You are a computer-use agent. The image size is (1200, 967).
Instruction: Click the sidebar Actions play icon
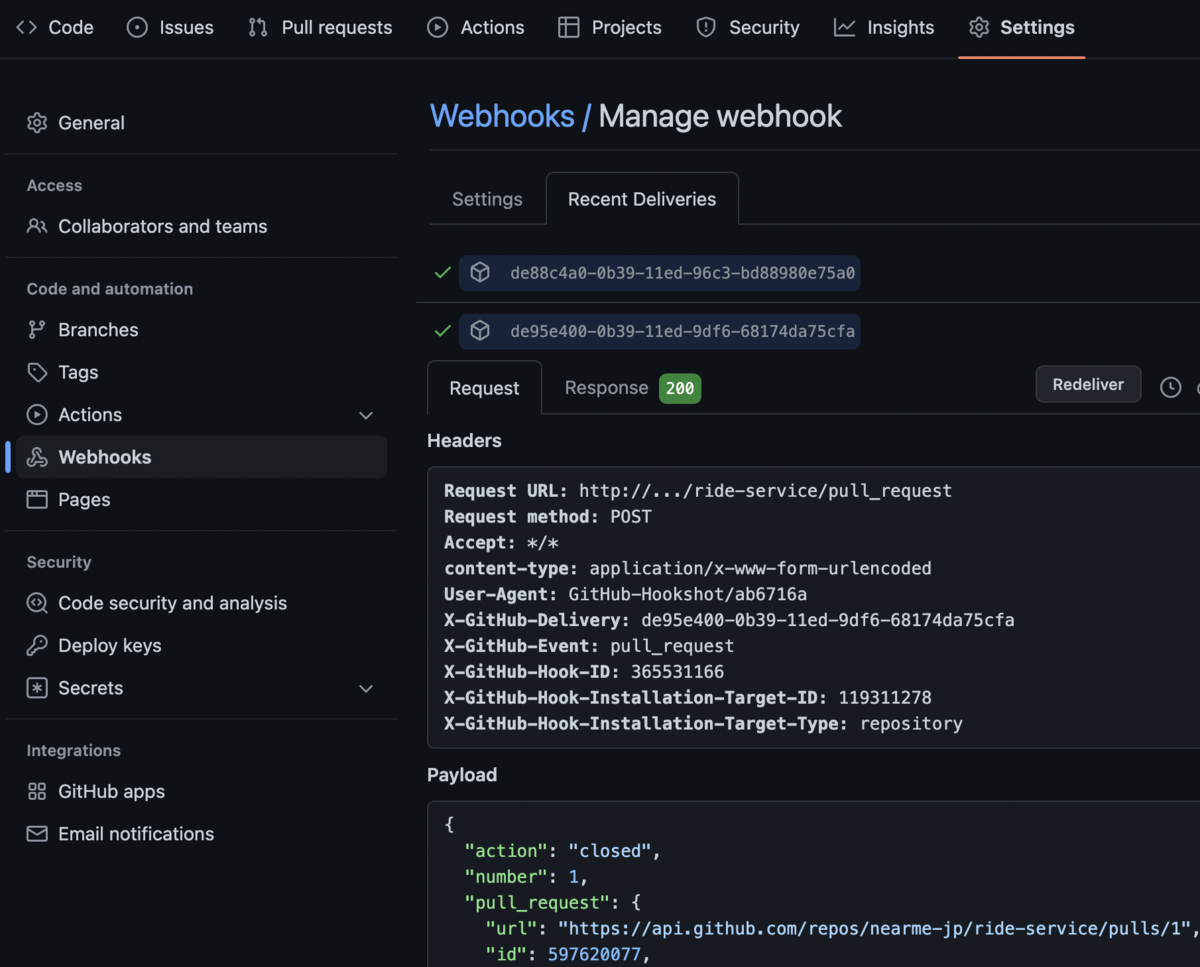point(37,415)
